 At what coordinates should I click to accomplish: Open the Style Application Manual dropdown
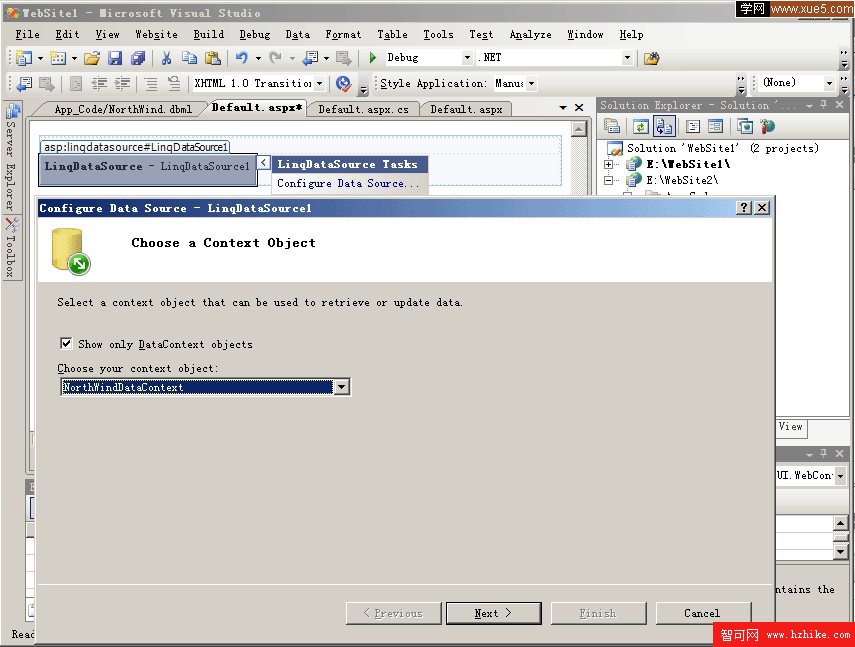click(x=531, y=83)
